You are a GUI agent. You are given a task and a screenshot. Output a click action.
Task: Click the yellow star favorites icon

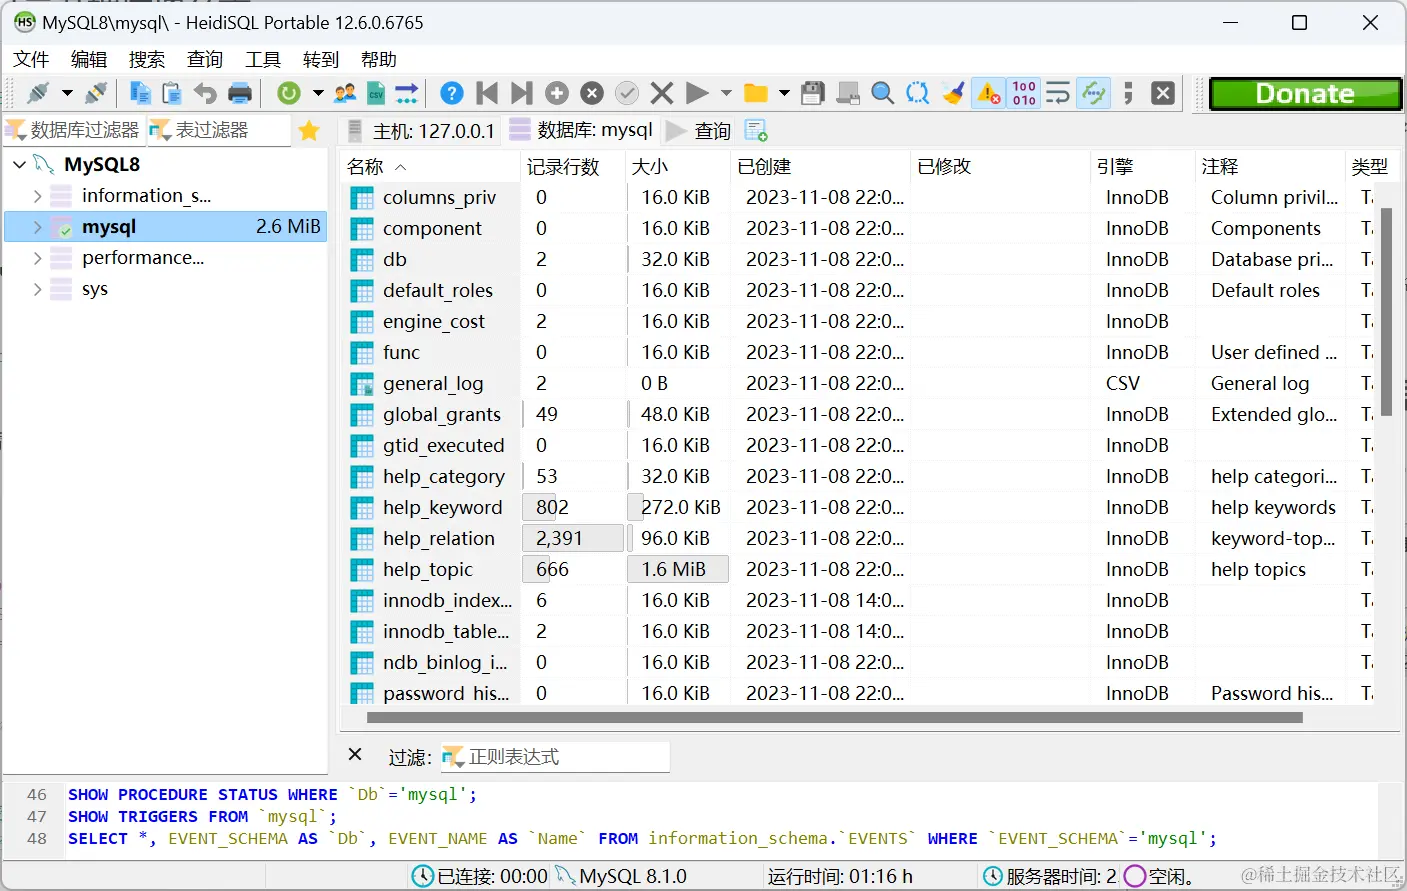(x=310, y=130)
